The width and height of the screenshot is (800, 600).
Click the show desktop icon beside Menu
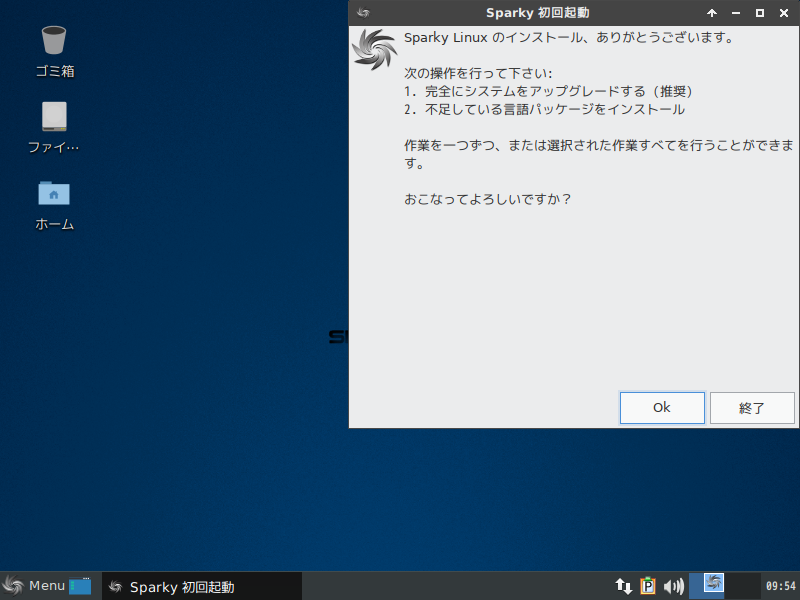pos(80,586)
